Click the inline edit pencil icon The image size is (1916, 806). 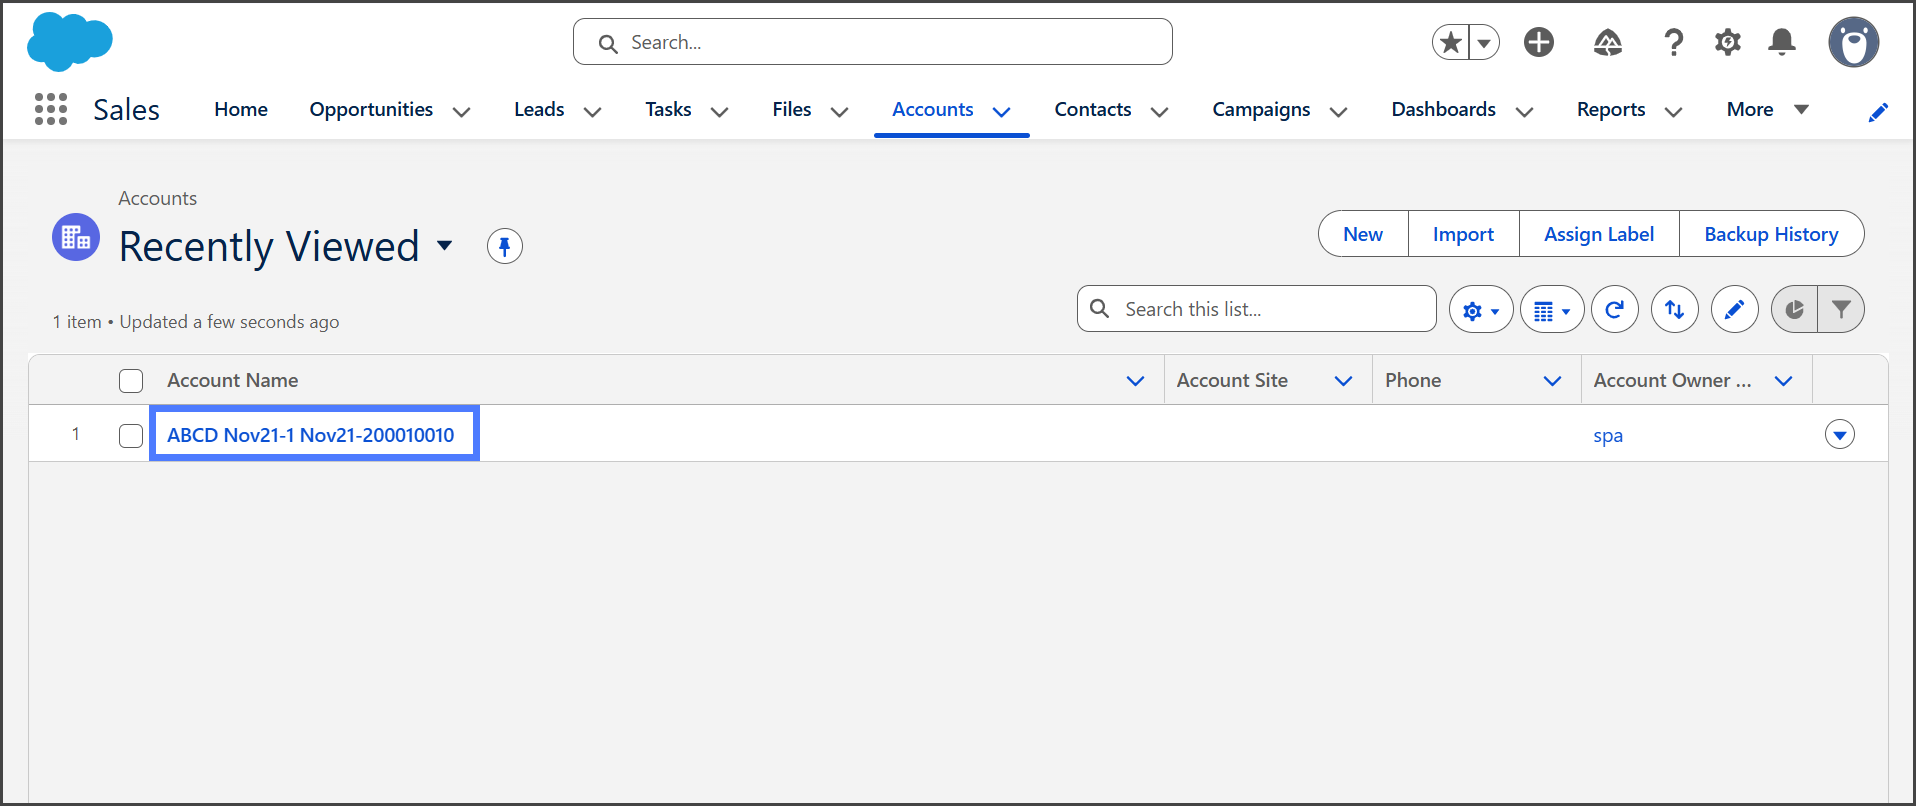pyautogui.click(x=1734, y=309)
